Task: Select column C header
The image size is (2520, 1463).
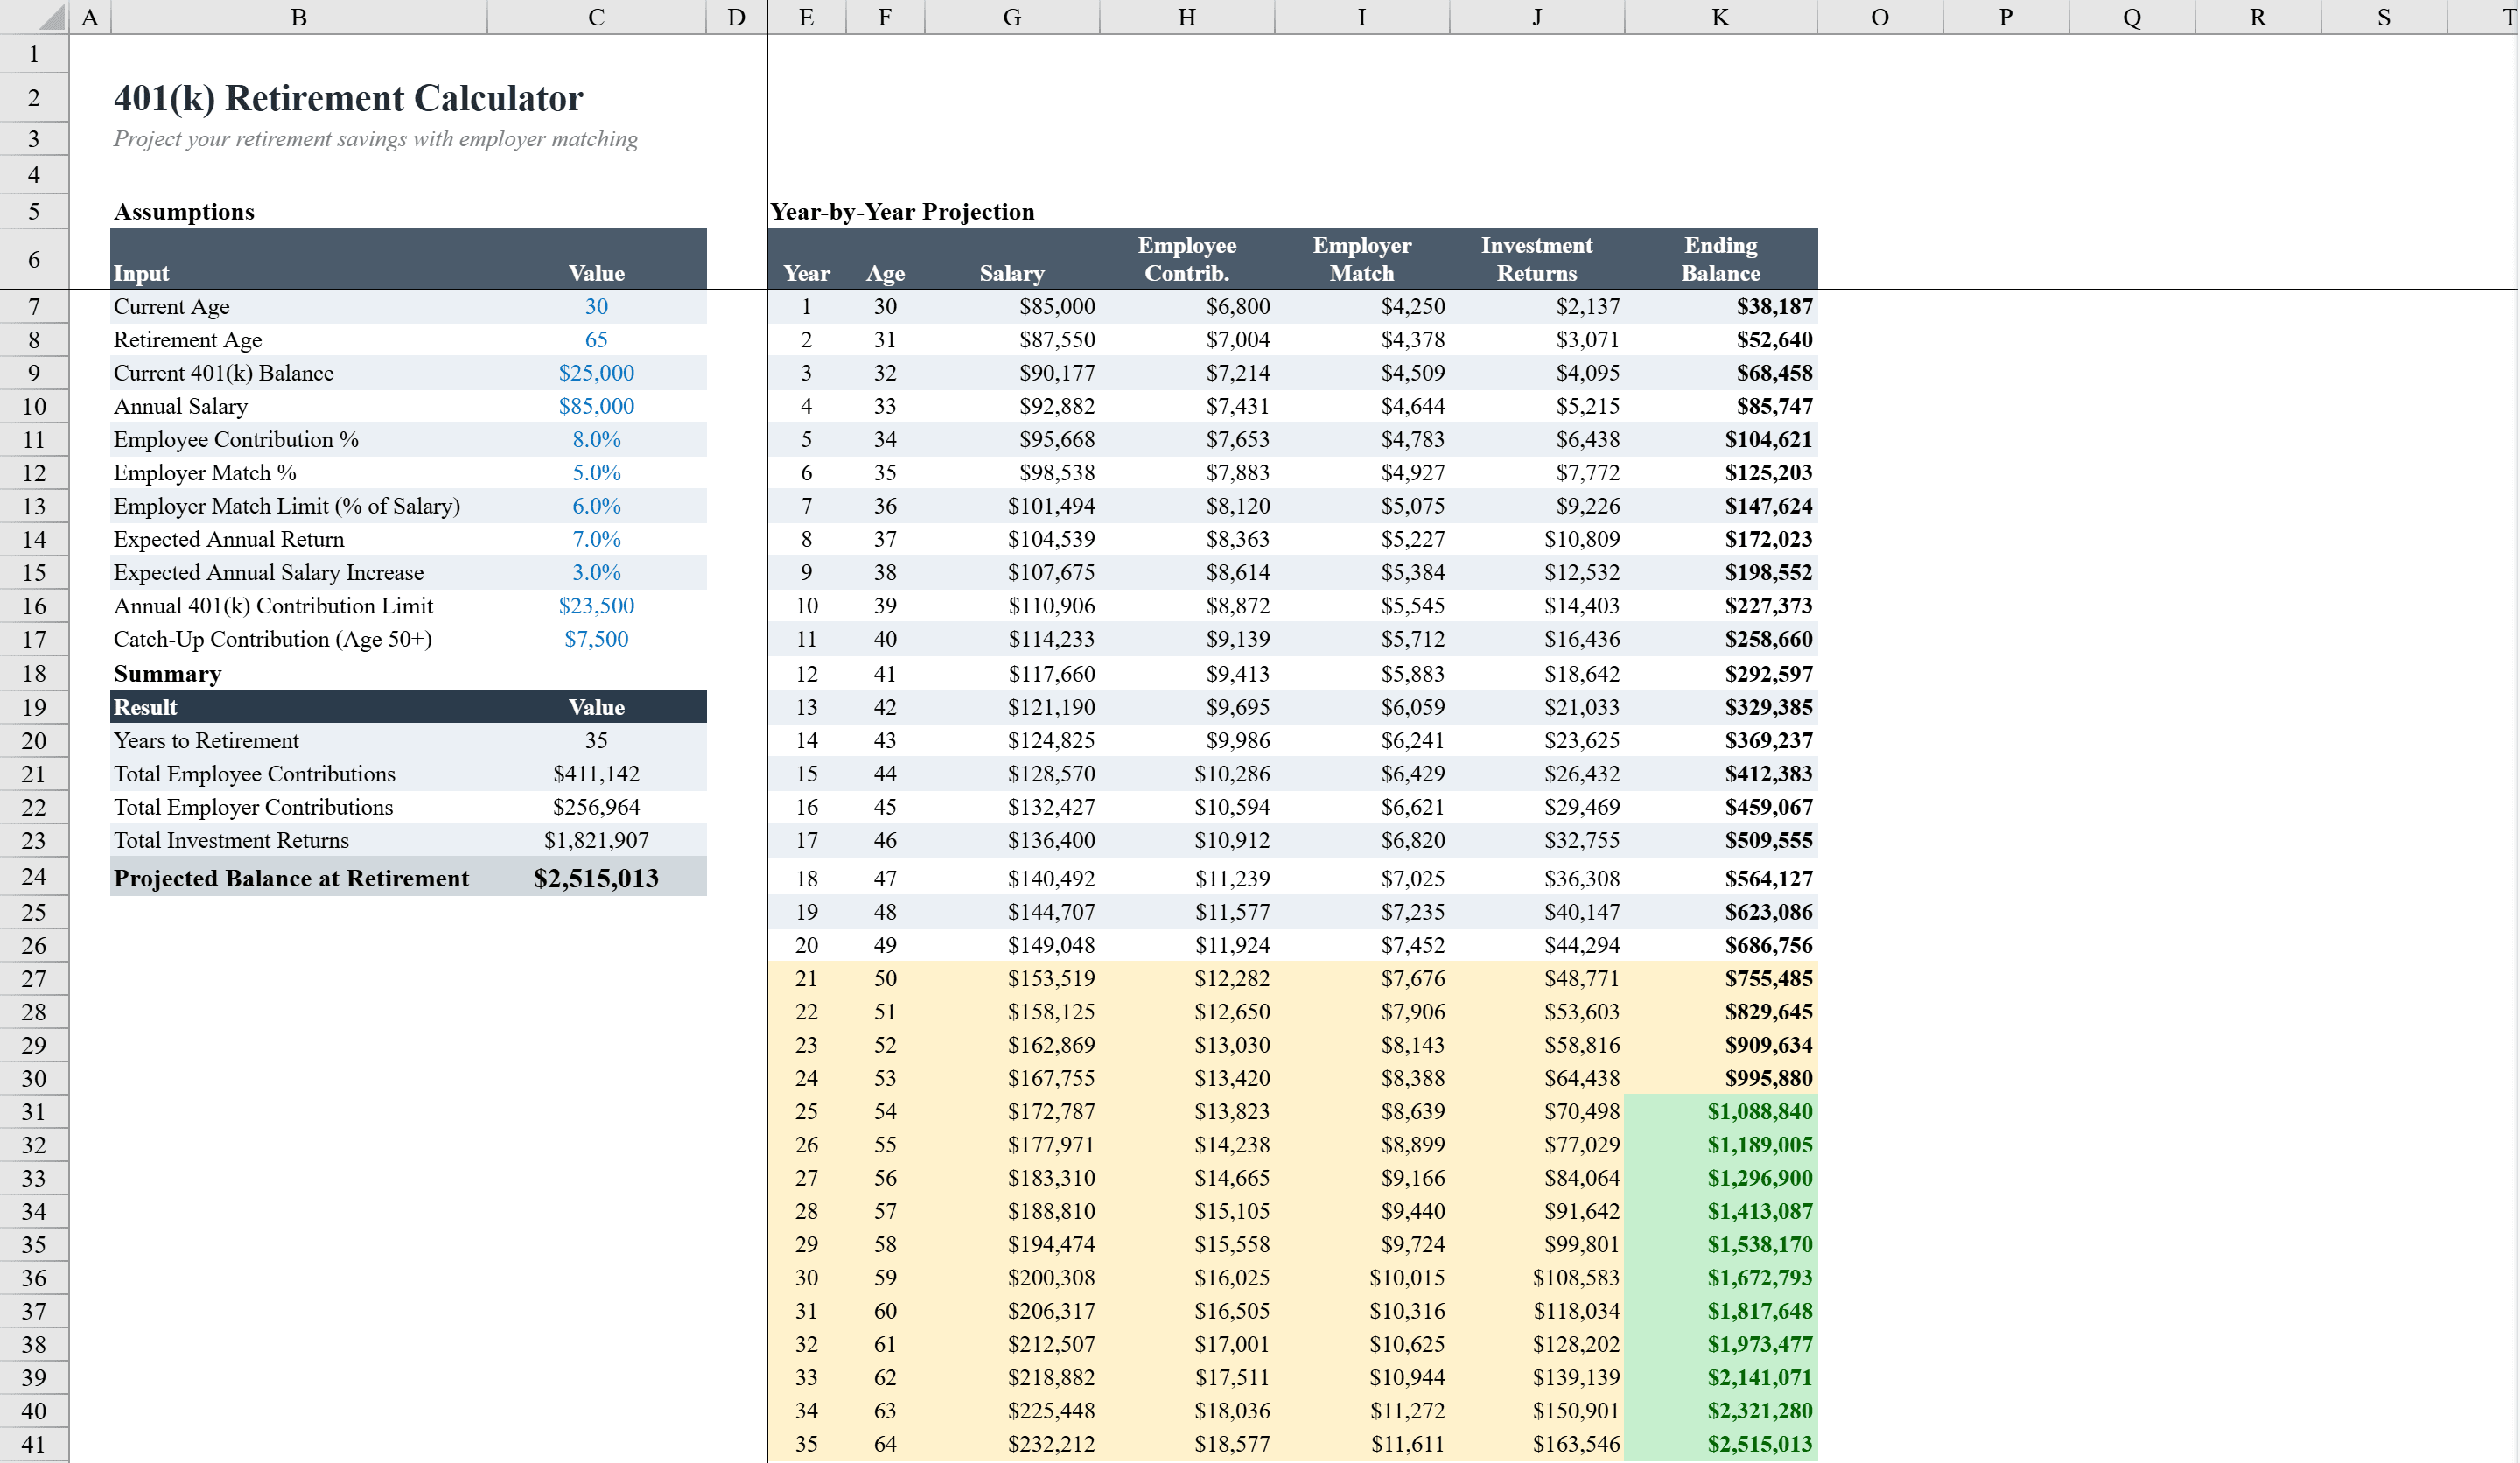Action: (x=596, y=17)
